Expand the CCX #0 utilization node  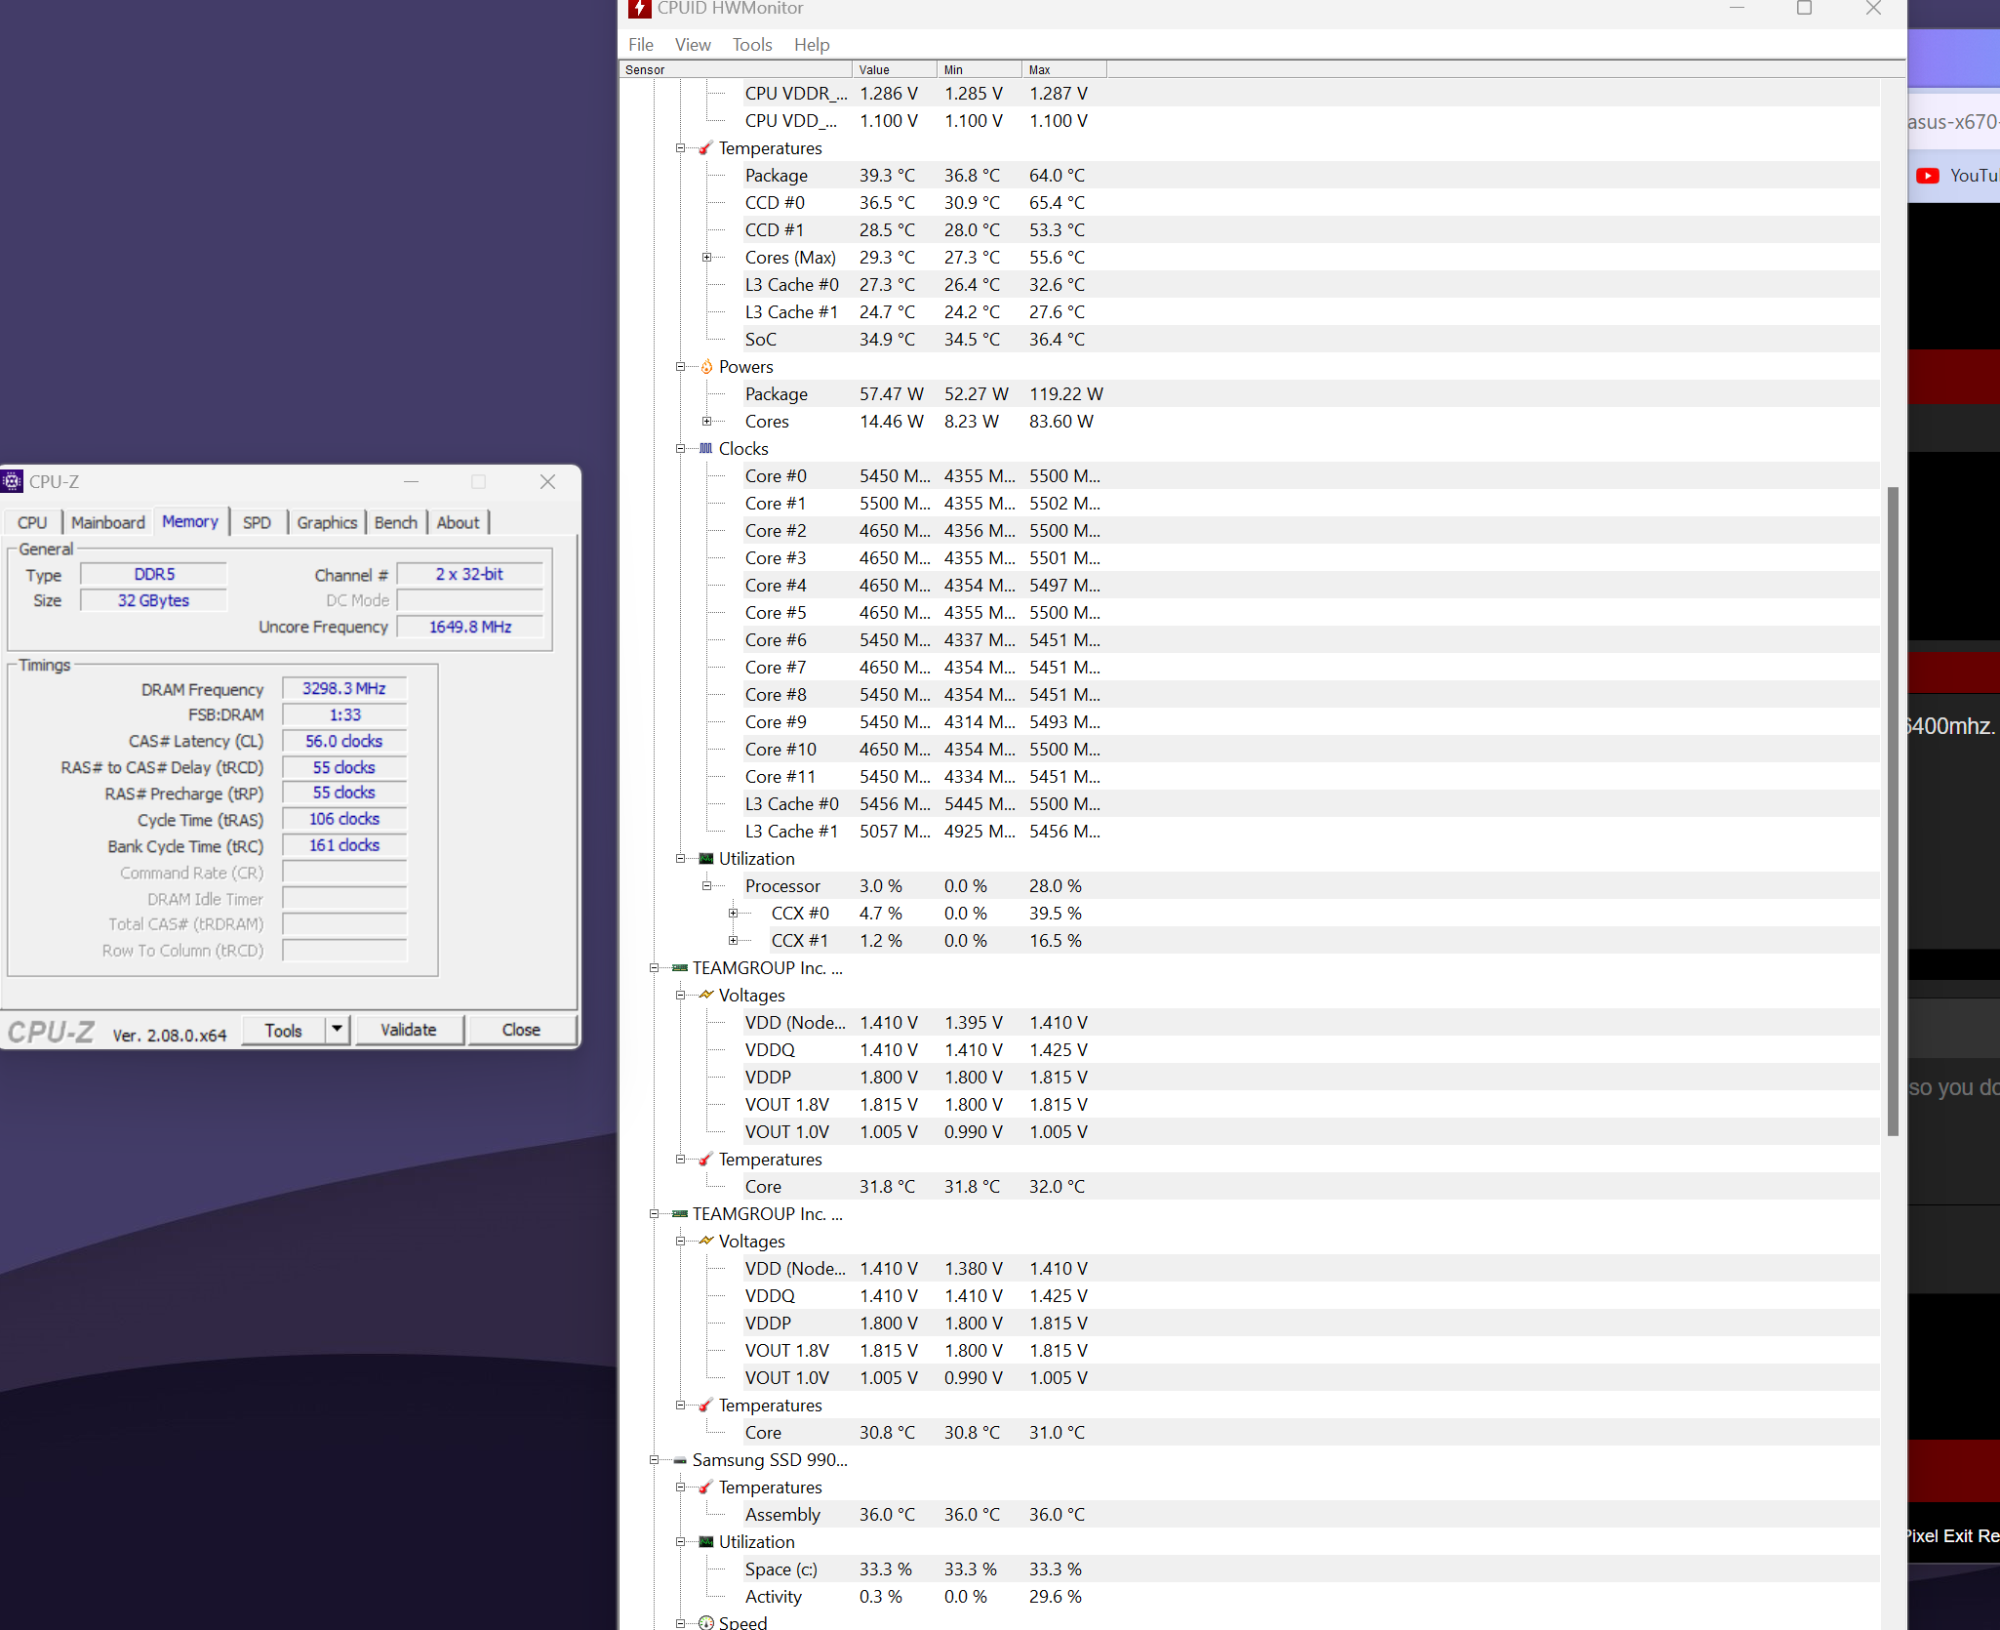click(x=733, y=914)
